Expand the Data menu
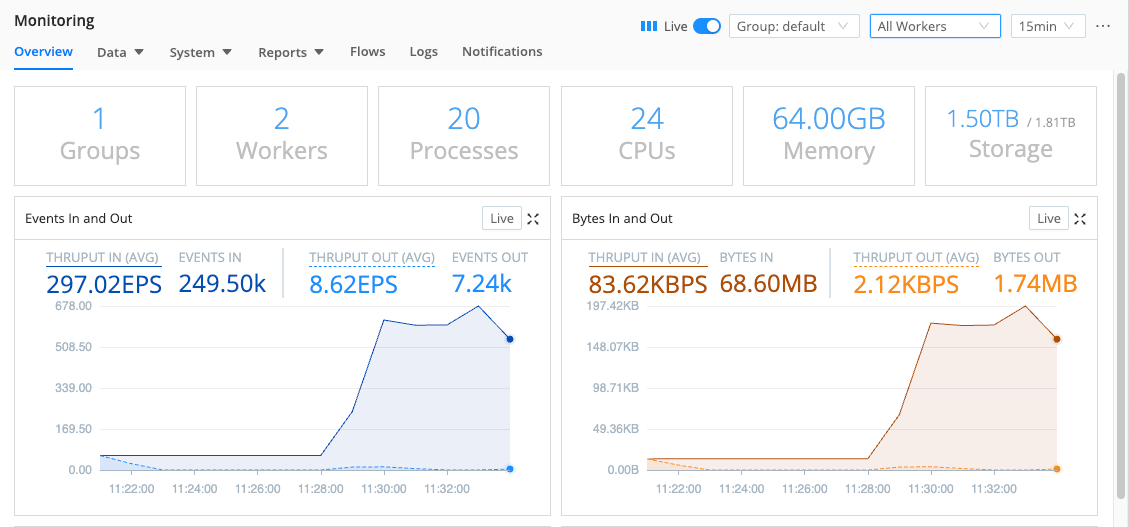 120,52
